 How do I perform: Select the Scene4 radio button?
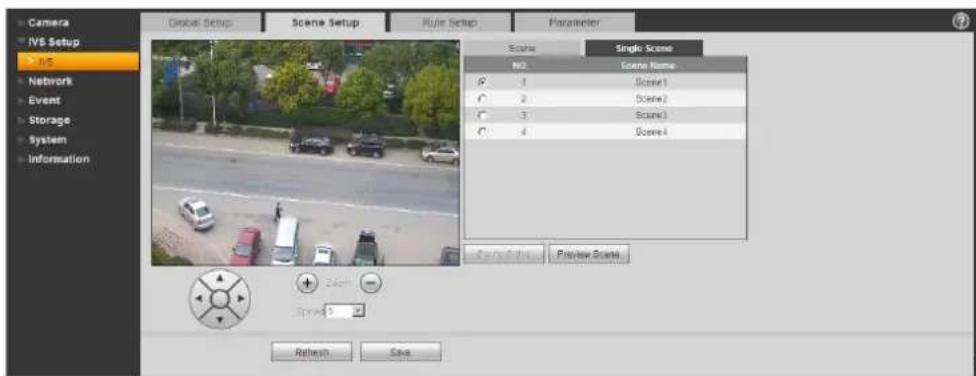(482, 131)
